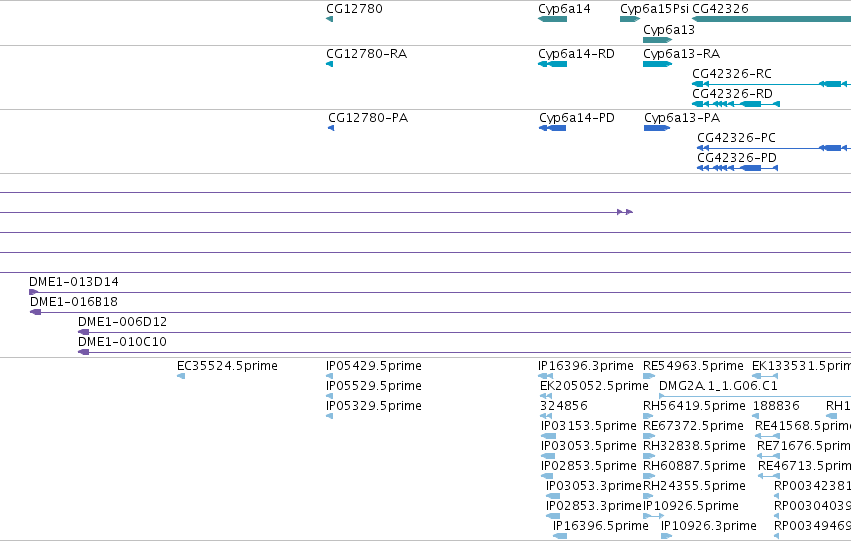Click EST IP05429.5prime
Image resolution: width=851 pixels, height=541 pixels.
click(x=373, y=366)
